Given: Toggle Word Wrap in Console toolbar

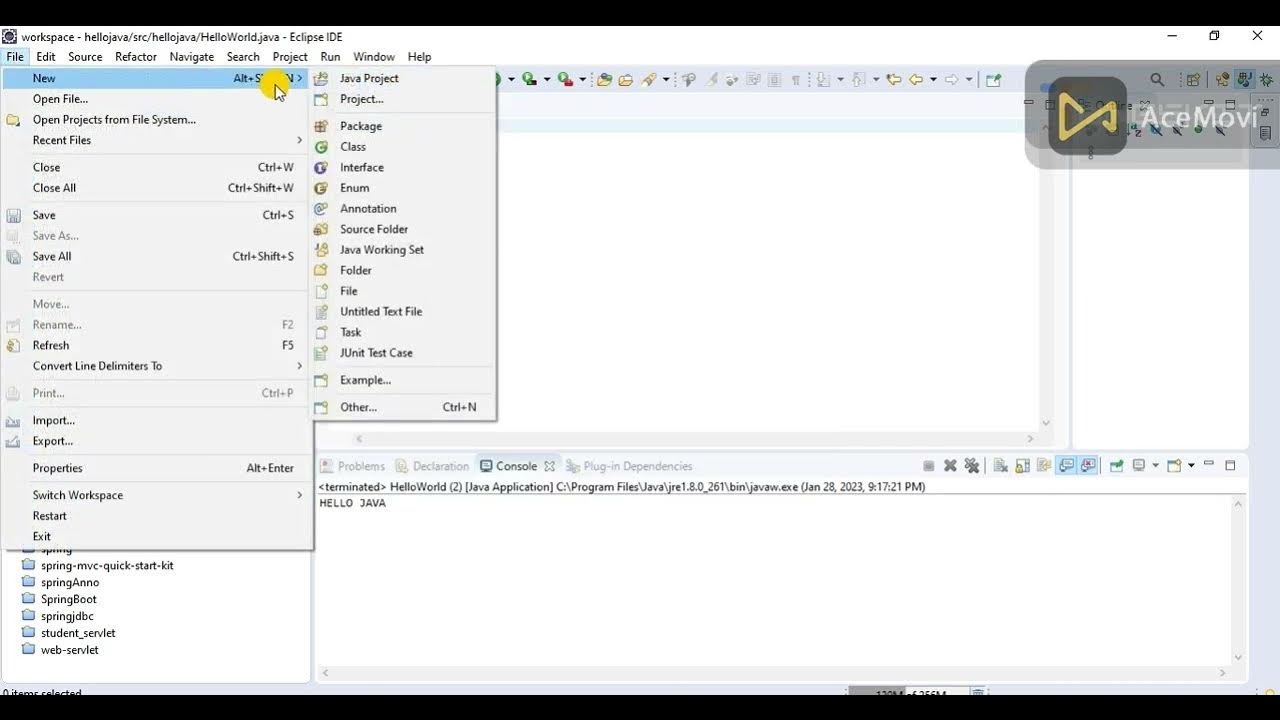Looking at the screenshot, I should (1044, 466).
